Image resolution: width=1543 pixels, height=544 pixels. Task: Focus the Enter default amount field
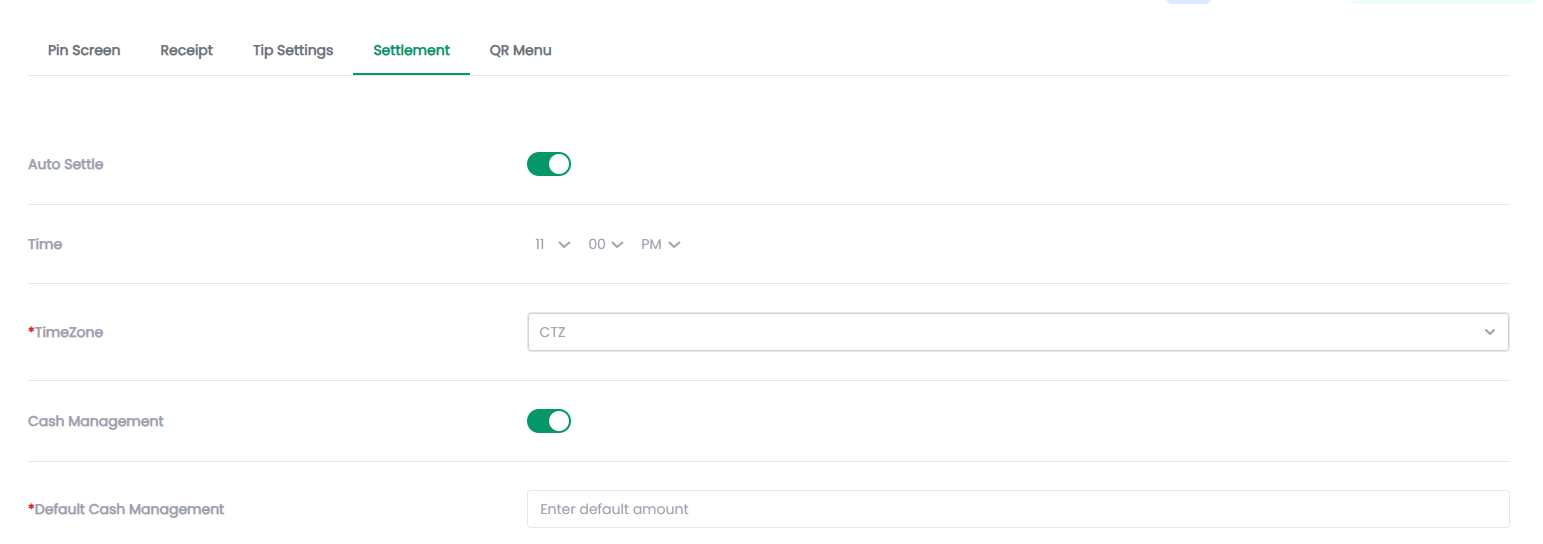[1018, 509]
